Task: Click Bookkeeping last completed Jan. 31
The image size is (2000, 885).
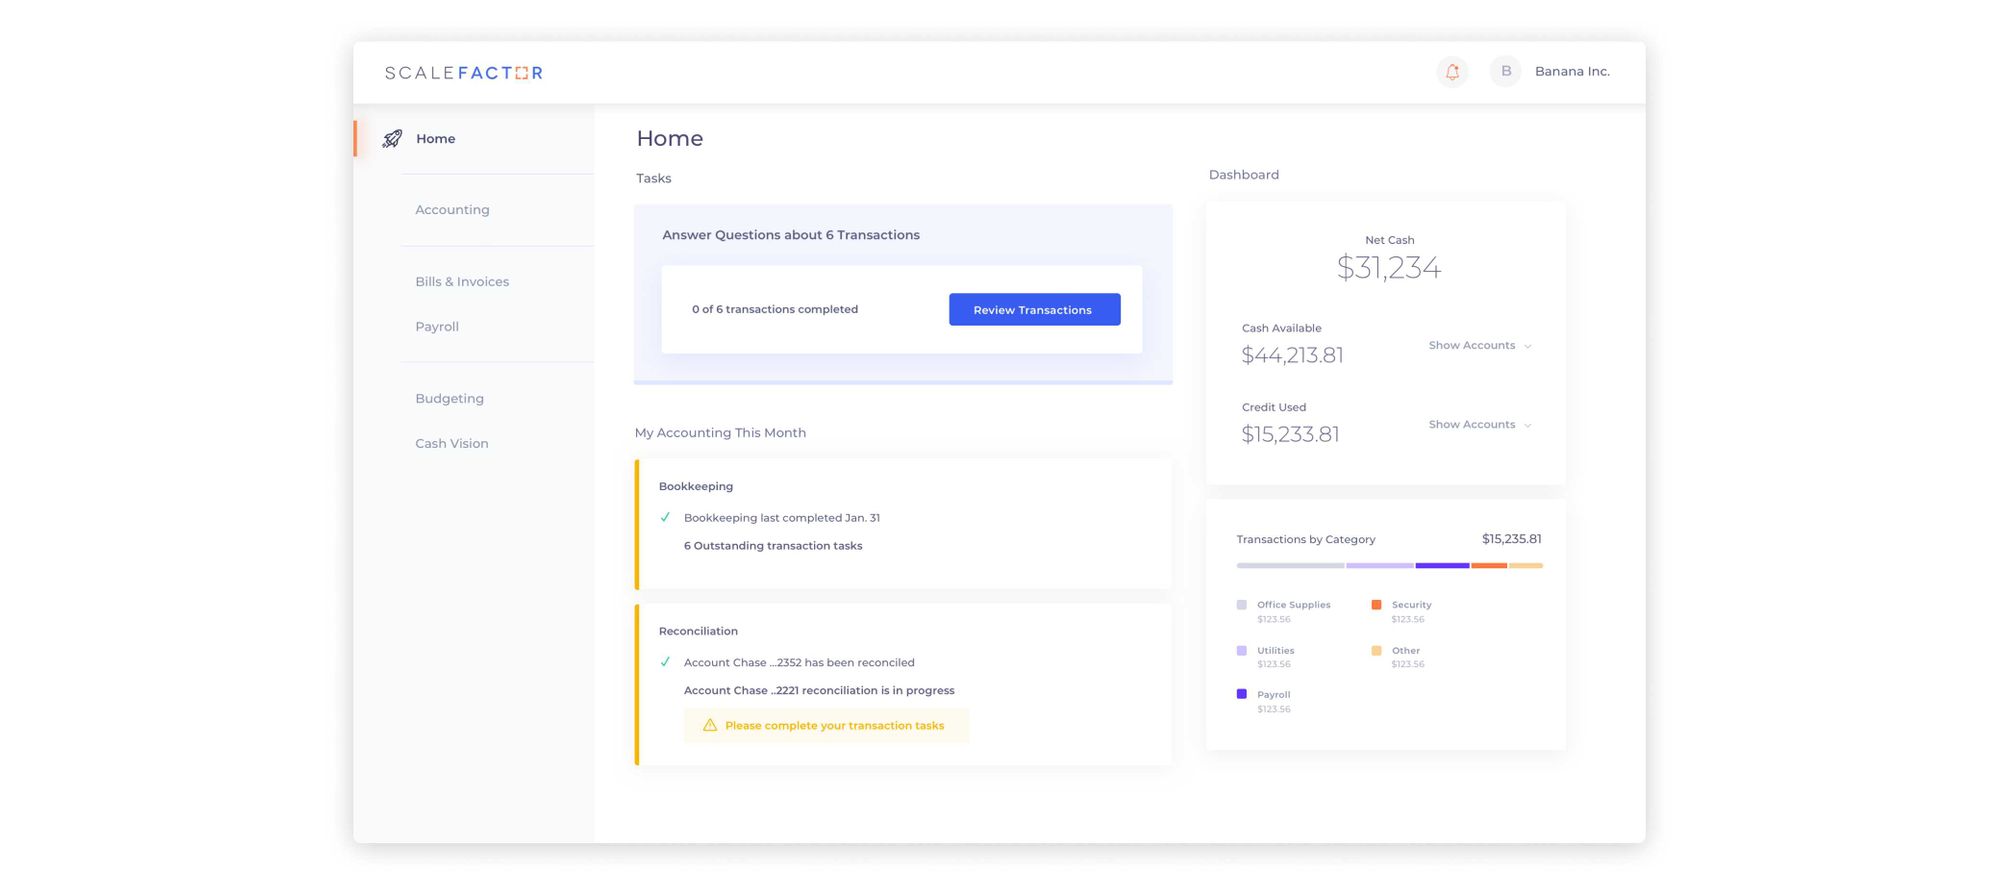Action: 782,518
